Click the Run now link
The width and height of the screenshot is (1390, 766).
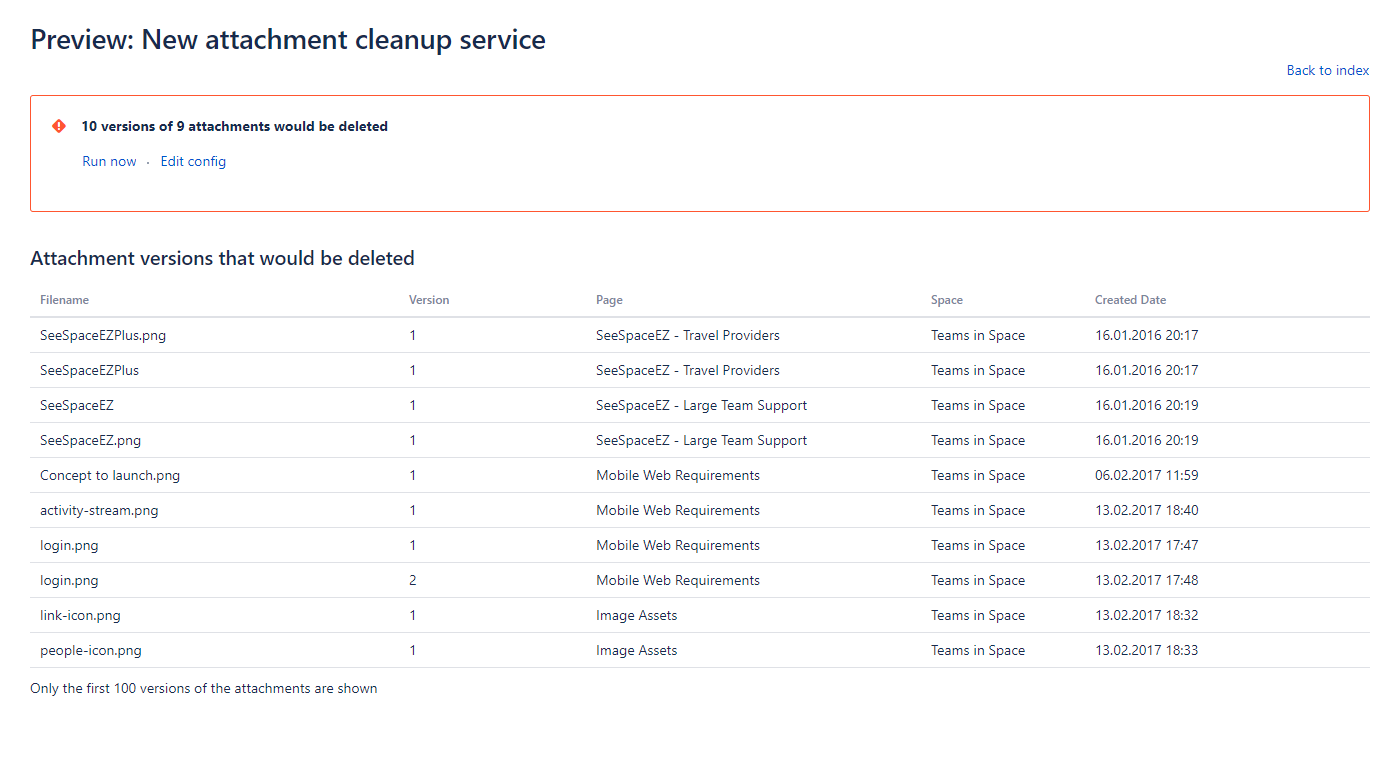109,161
